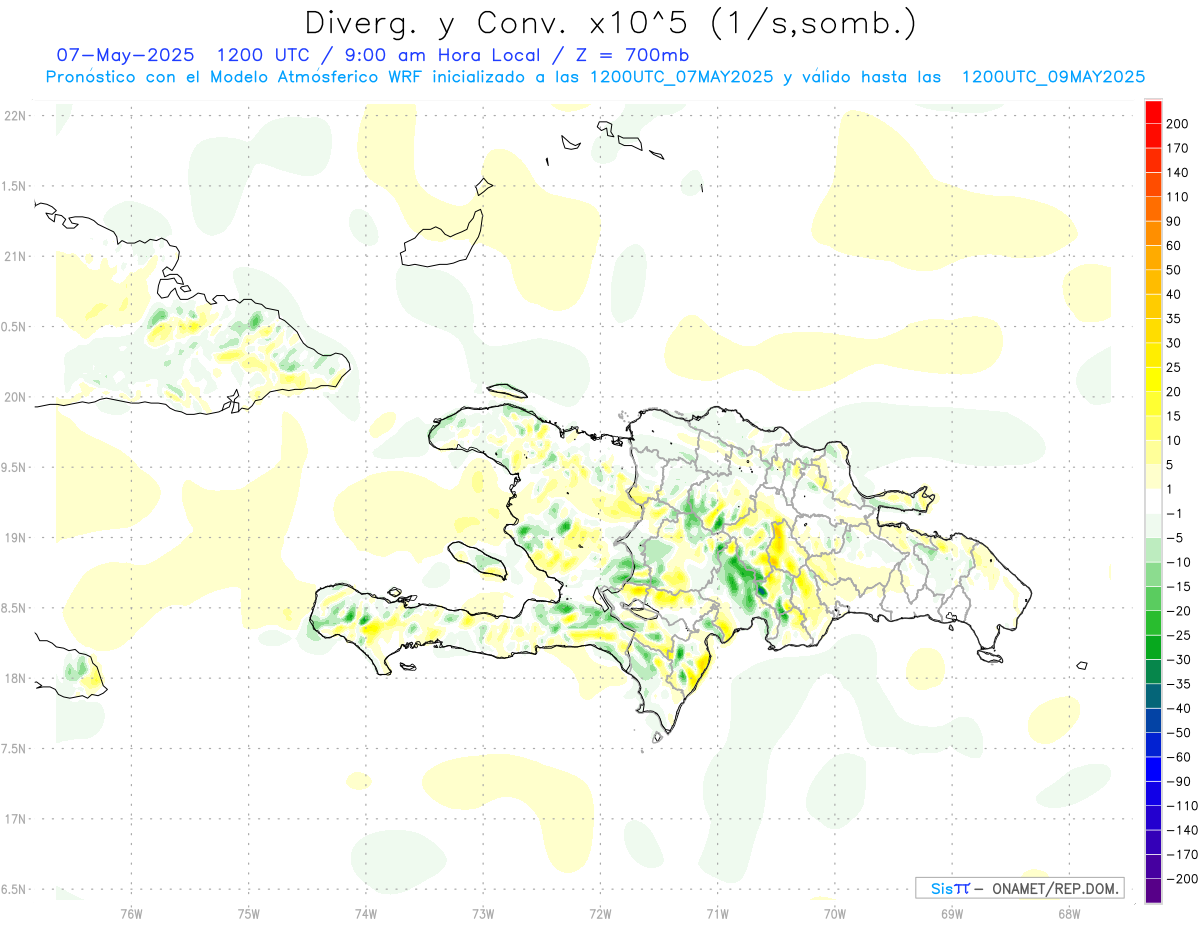
Task: Click the '9.5N' latitude label
Action: pos(15,467)
